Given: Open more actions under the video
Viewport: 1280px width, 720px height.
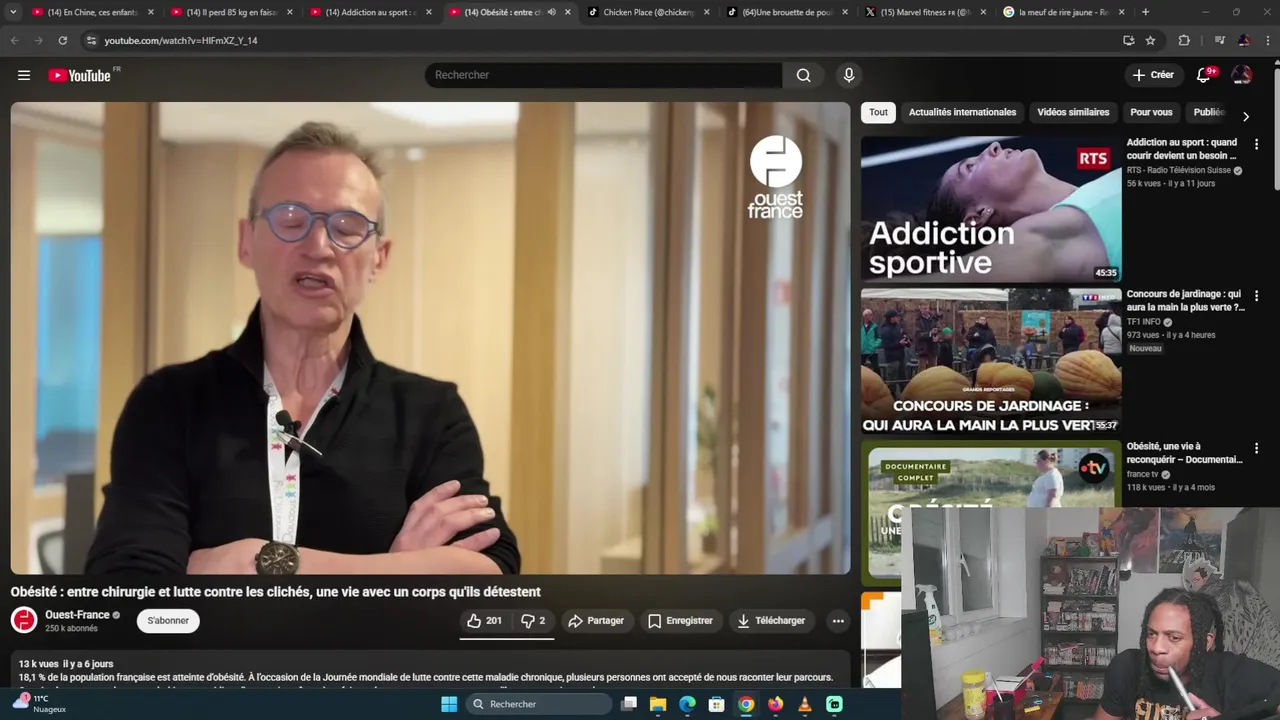Looking at the screenshot, I should [x=838, y=621].
